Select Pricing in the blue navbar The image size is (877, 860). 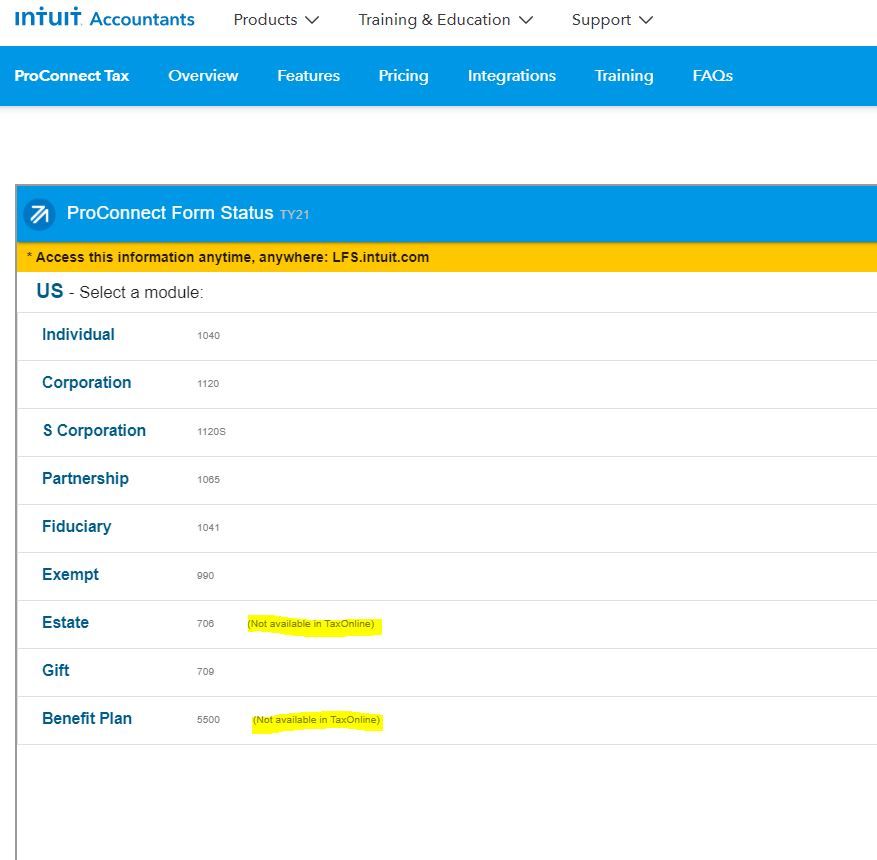(403, 76)
